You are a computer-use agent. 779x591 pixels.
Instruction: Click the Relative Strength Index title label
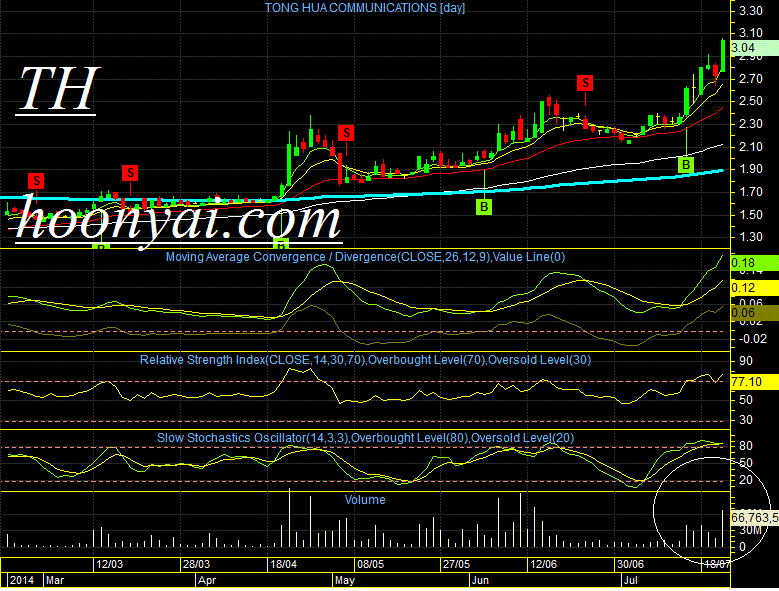click(x=365, y=360)
